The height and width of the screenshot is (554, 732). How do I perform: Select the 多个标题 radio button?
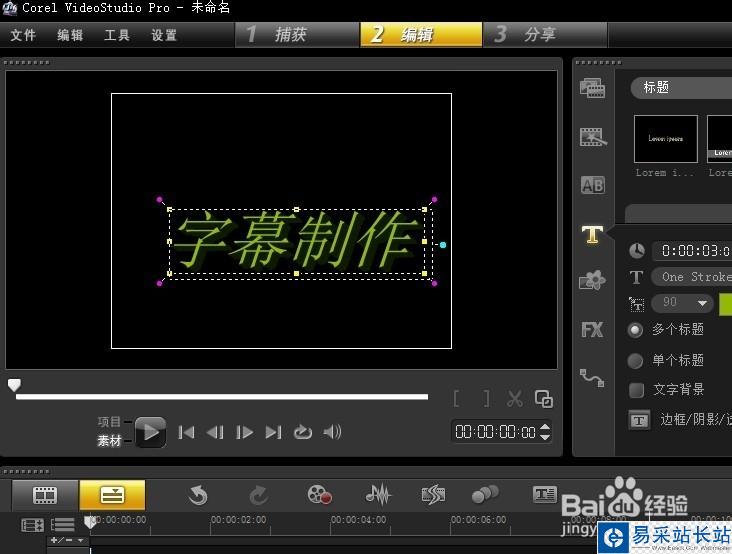tap(635, 330)
